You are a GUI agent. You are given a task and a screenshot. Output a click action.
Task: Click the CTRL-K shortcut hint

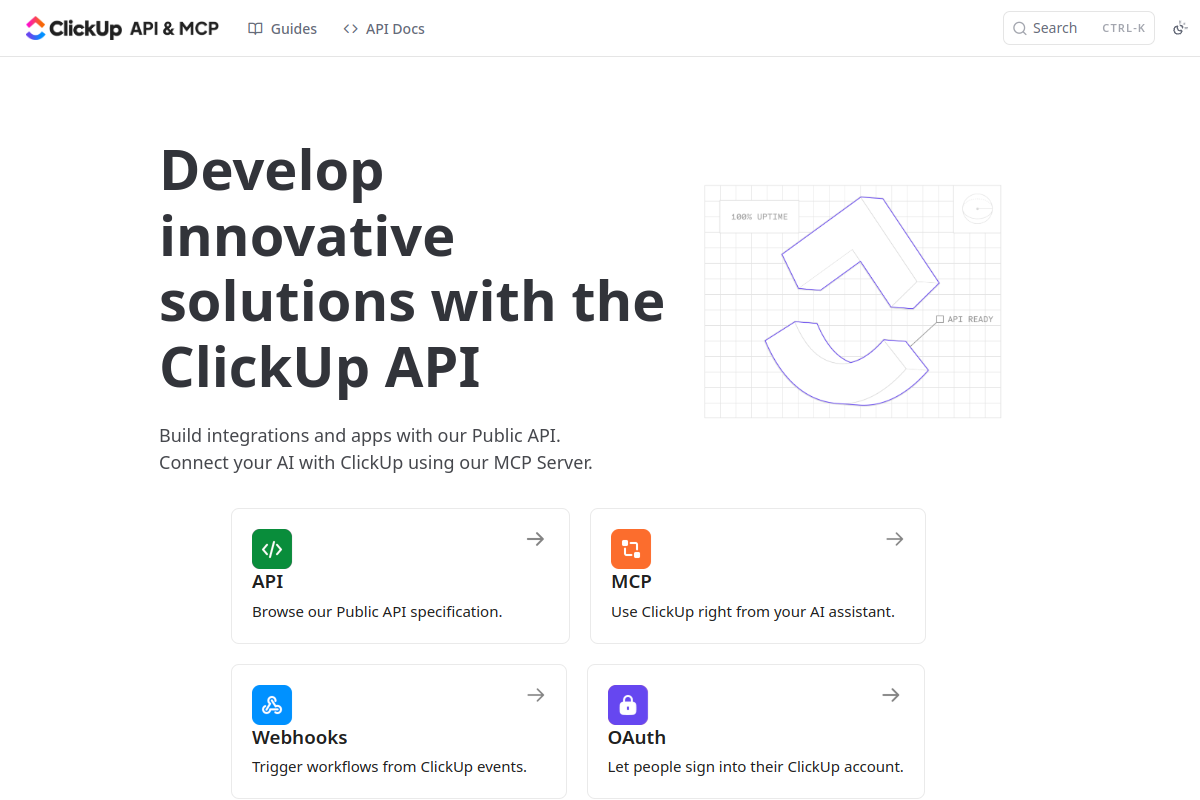[1124, 28]
